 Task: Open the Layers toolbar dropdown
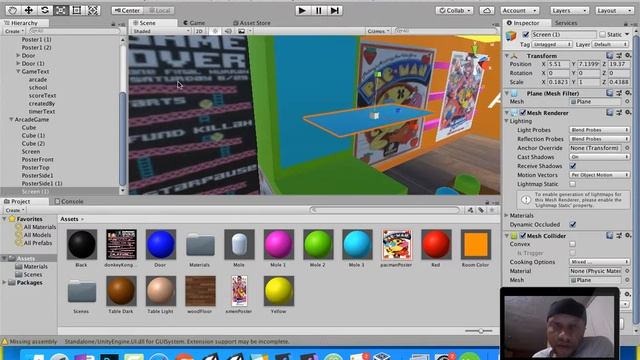coord(569,11)
